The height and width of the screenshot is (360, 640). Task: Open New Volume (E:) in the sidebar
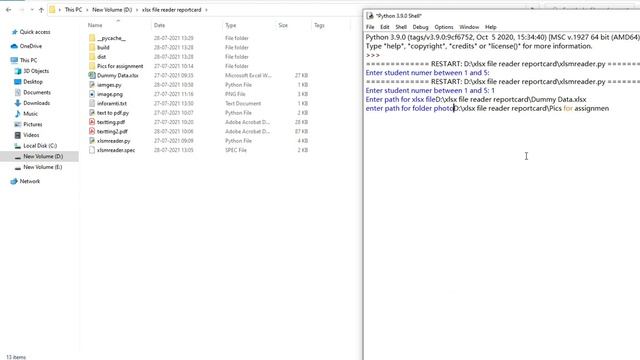[x=38, y=167]
